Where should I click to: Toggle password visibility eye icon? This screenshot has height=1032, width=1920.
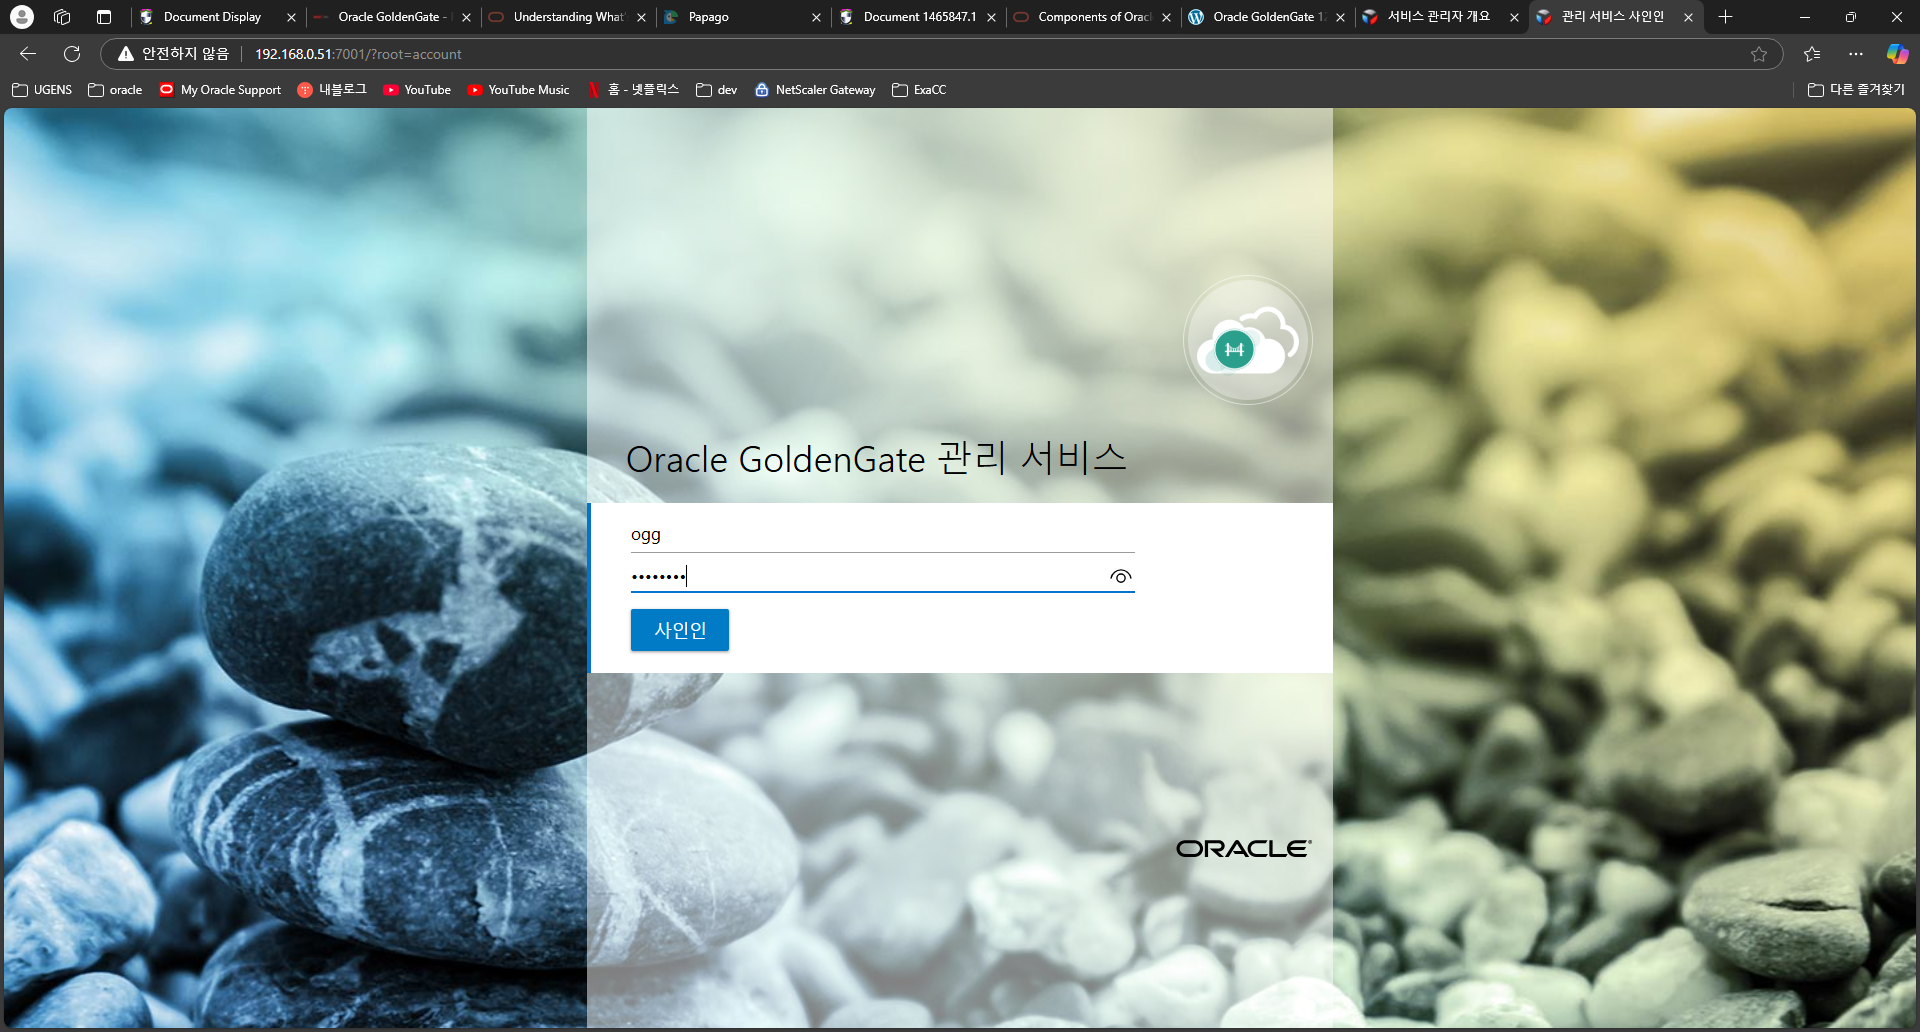[x=1120, y=577]
